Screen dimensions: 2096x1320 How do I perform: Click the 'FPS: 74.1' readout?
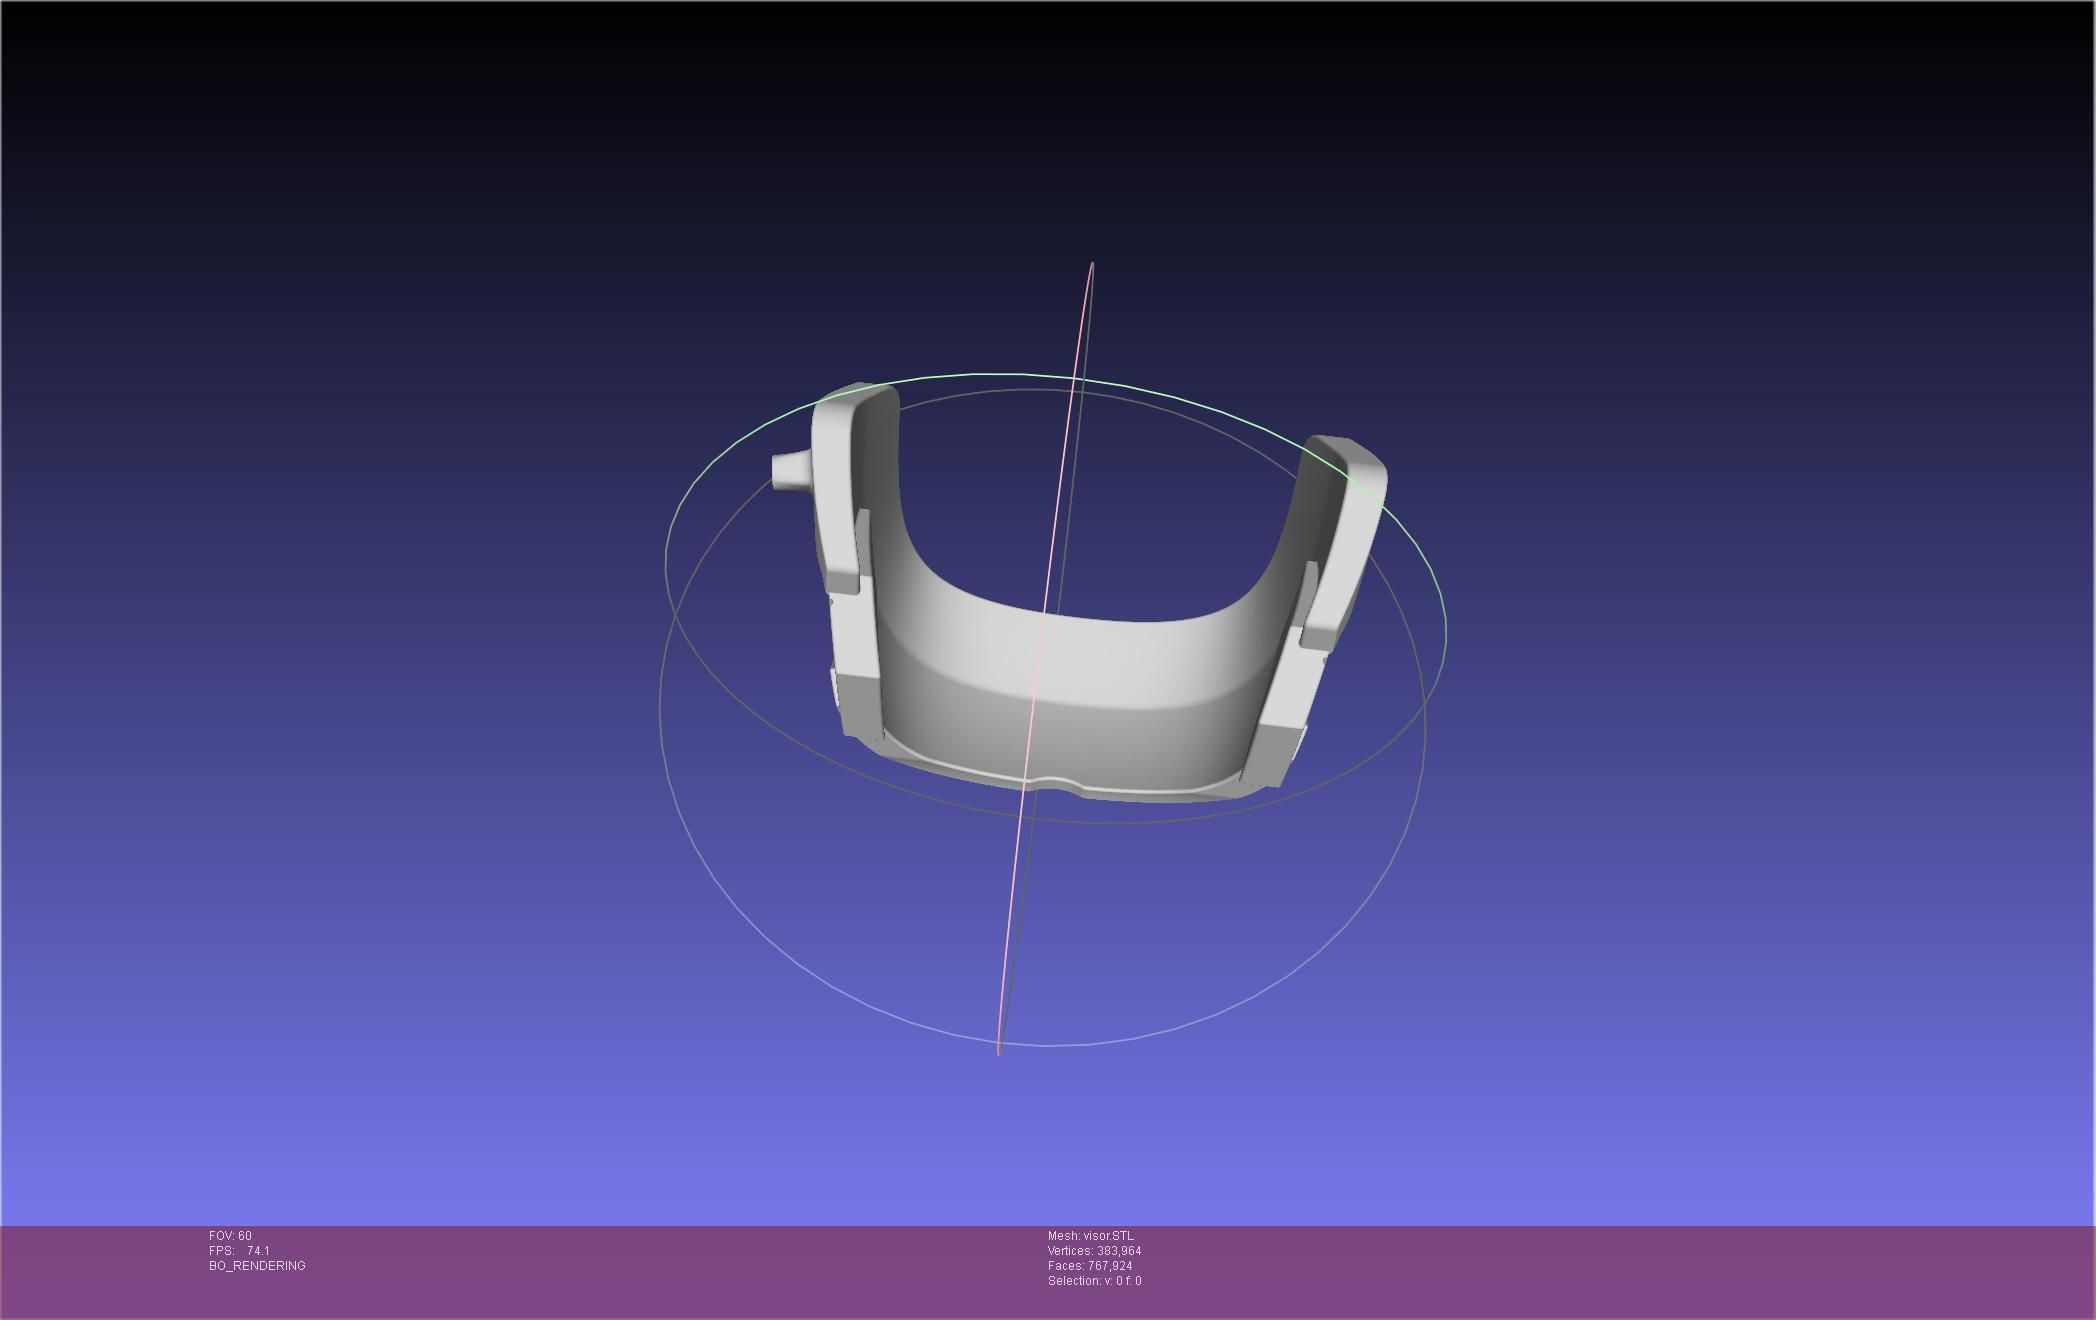click(x=239, y=1251)
